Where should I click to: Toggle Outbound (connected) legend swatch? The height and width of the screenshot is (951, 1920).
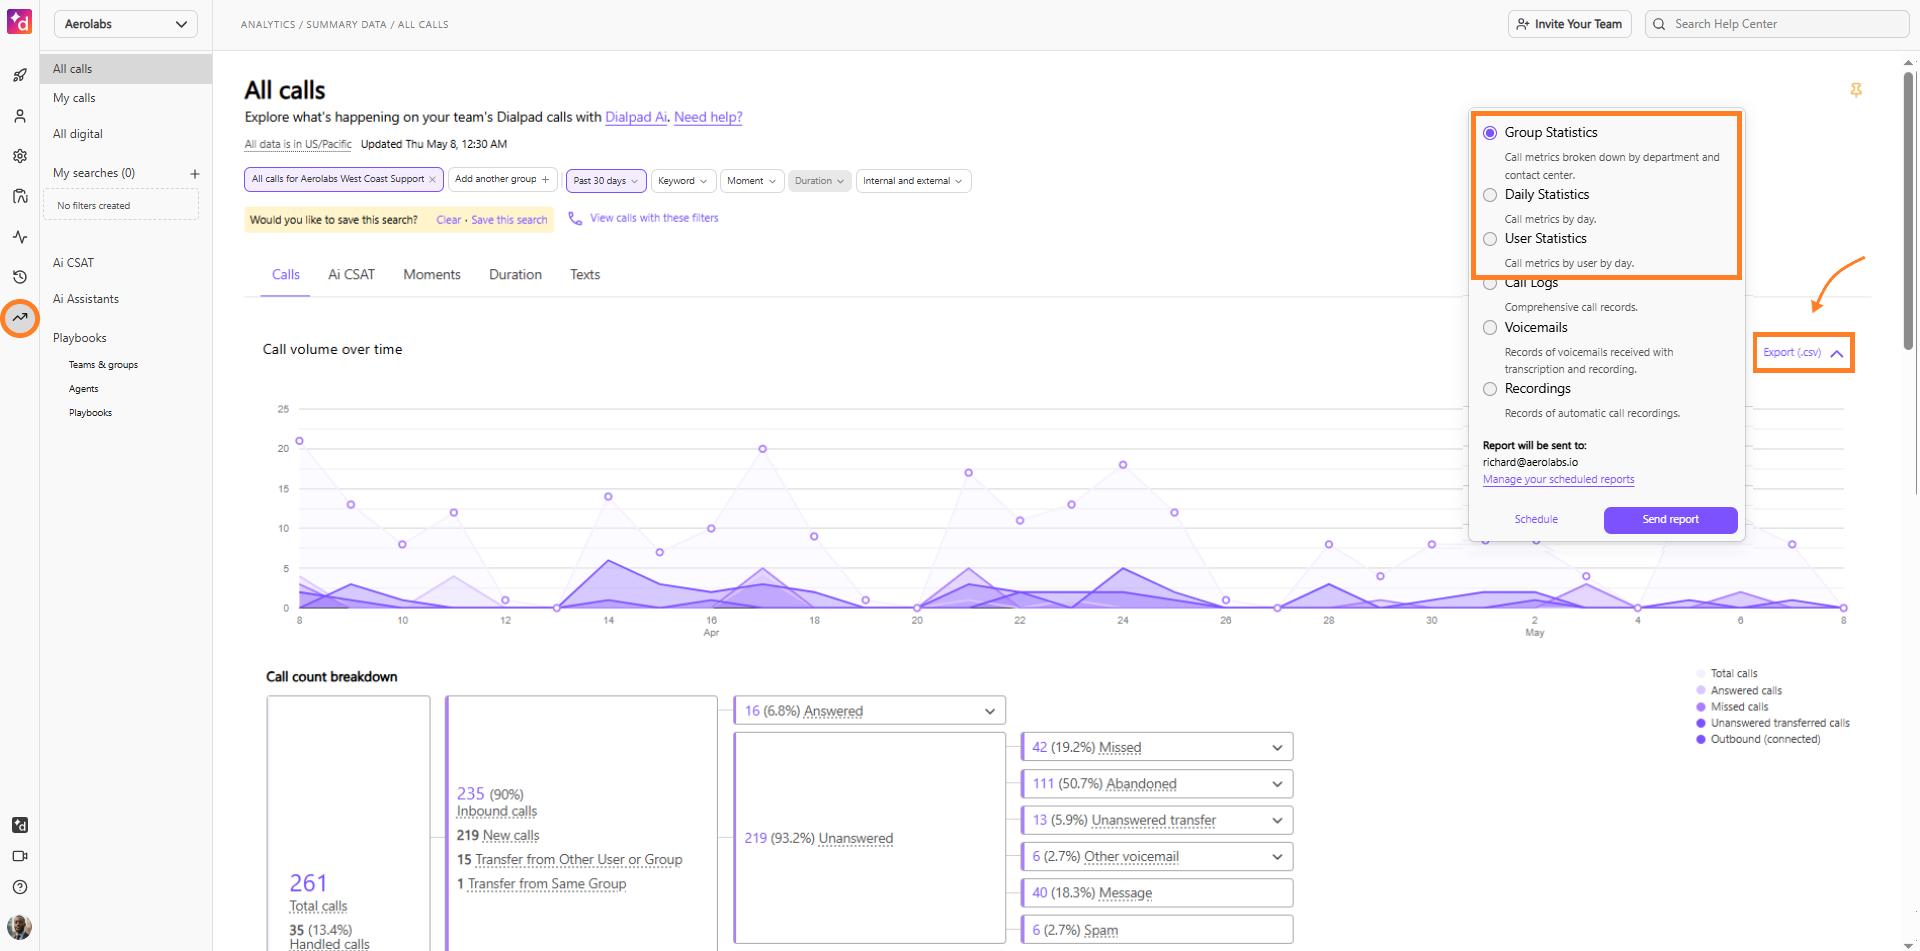pos(1701,740)
